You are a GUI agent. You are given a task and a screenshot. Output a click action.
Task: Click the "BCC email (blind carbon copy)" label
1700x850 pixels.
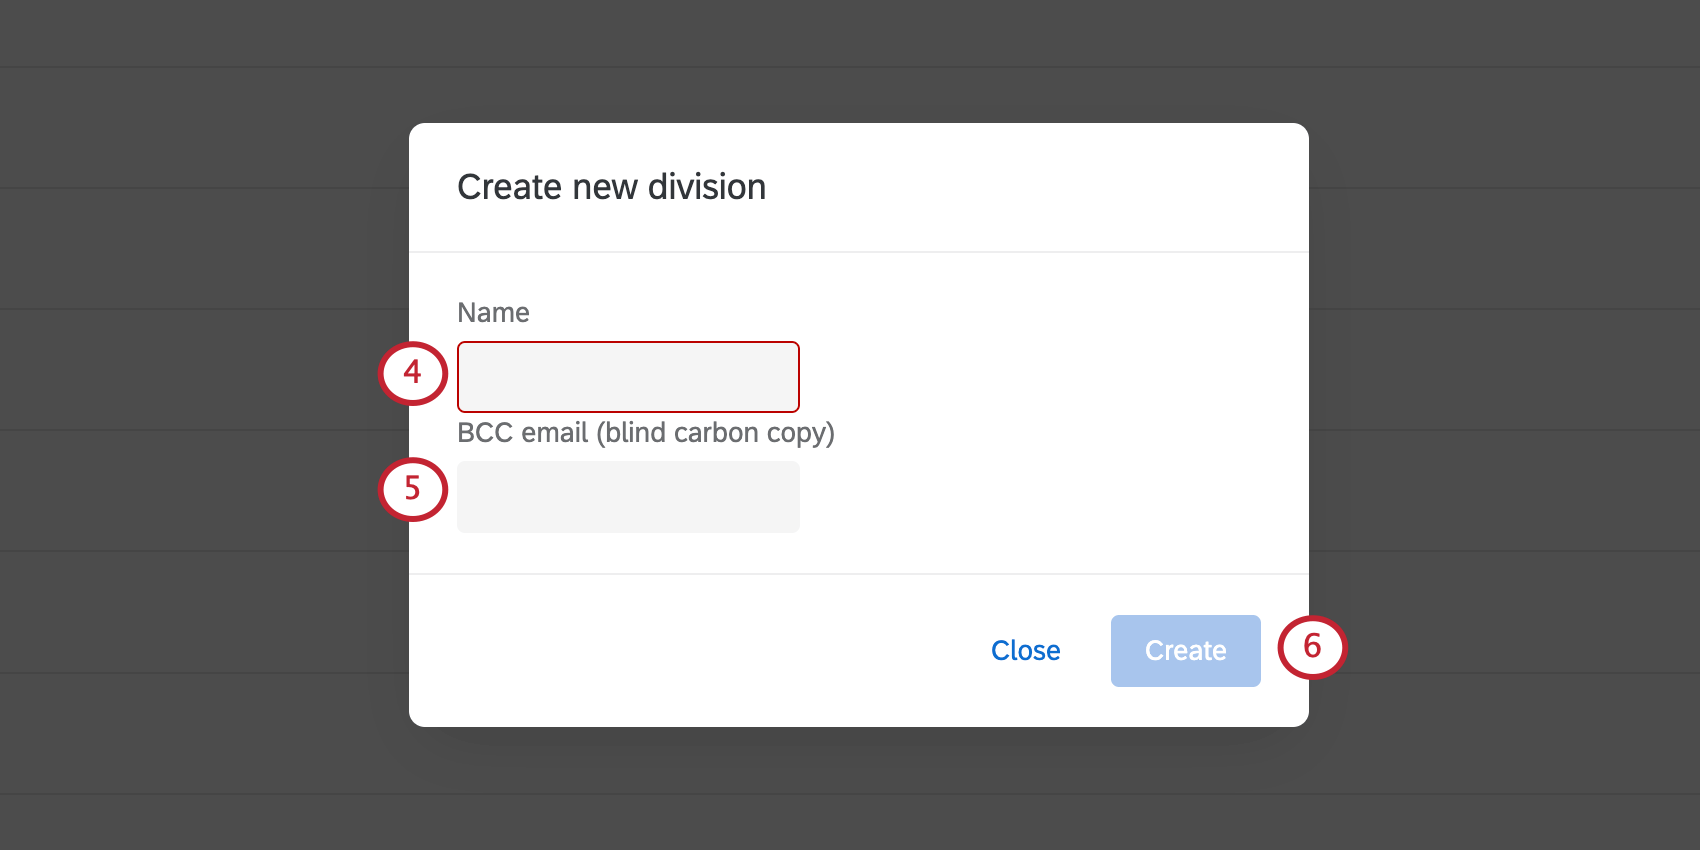pyautogui.click(x=645, y=433)
